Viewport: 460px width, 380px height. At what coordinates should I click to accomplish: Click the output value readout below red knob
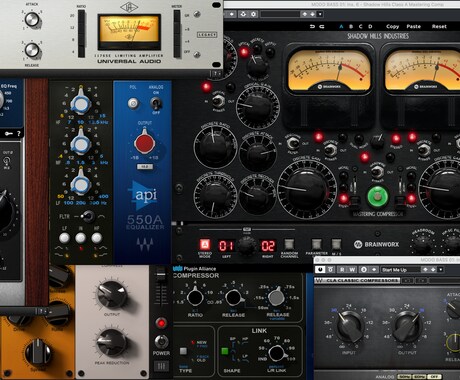tap(145, 167)
